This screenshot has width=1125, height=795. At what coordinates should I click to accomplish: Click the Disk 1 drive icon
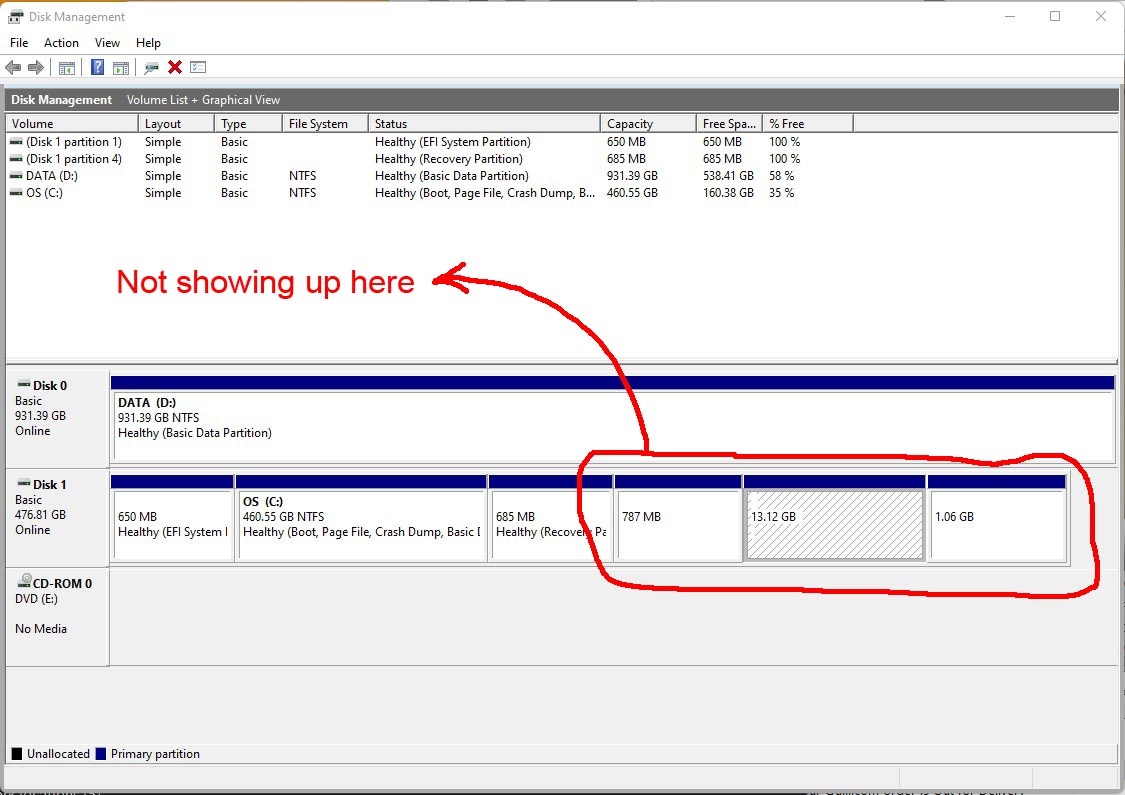point(24,484)
